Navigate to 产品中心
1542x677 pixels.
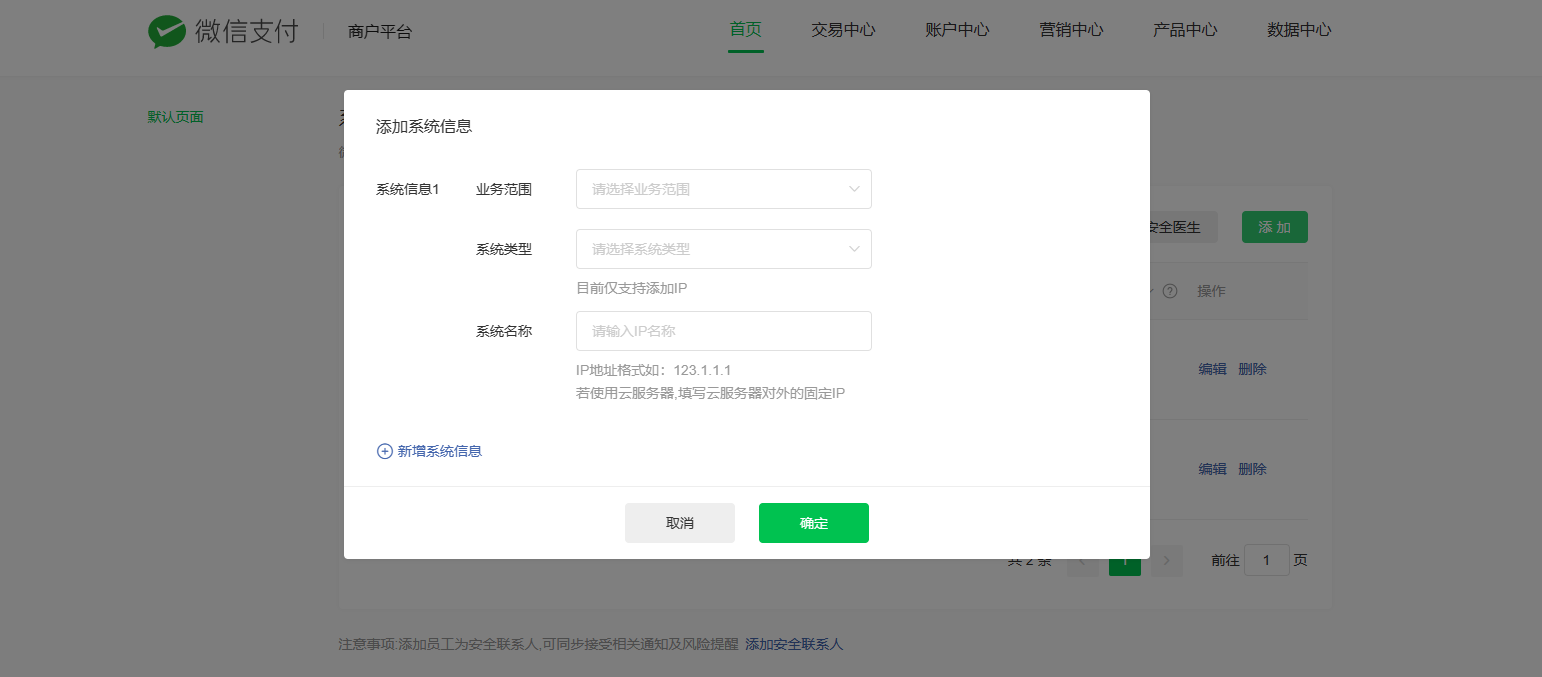tap(1185, 30)
